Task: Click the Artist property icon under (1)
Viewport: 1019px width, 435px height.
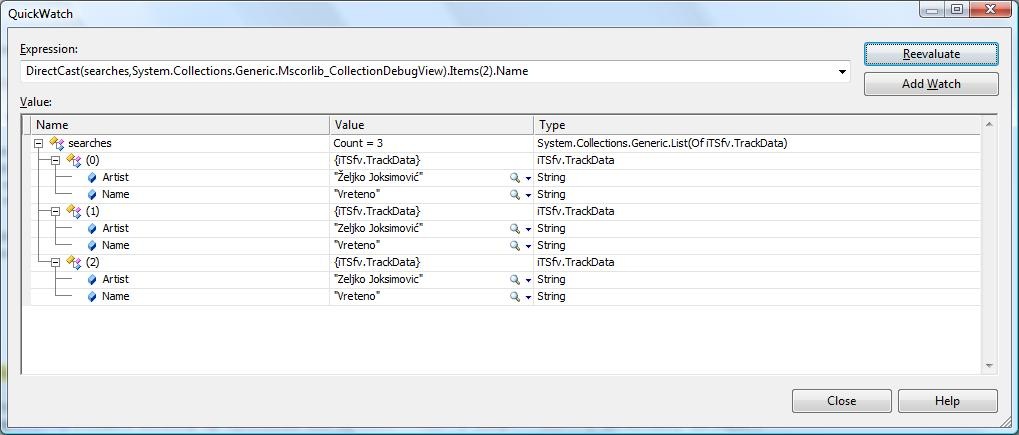Action: point(92,228)
